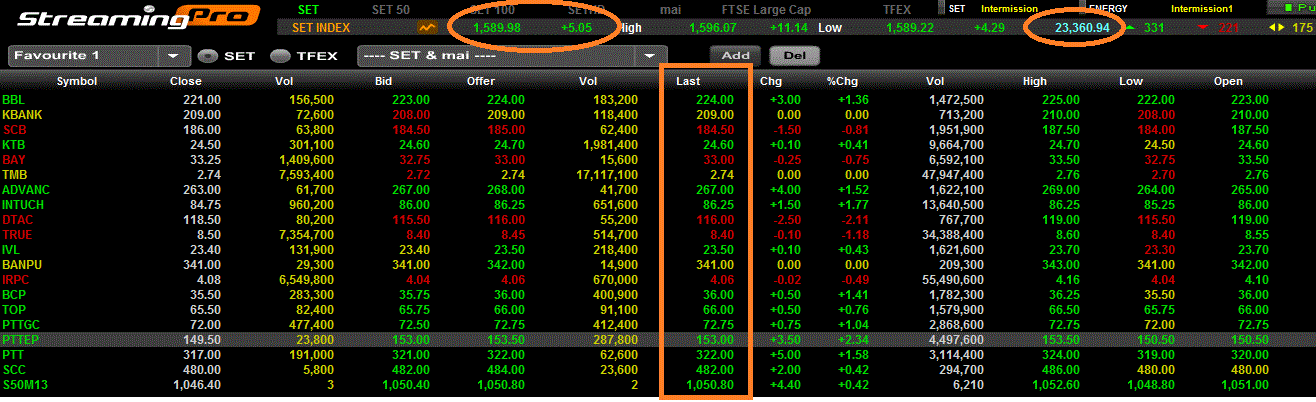Switch to the SET index tab
The height and width of the screenshot is (402, 1316).
(x=309, y=9)
